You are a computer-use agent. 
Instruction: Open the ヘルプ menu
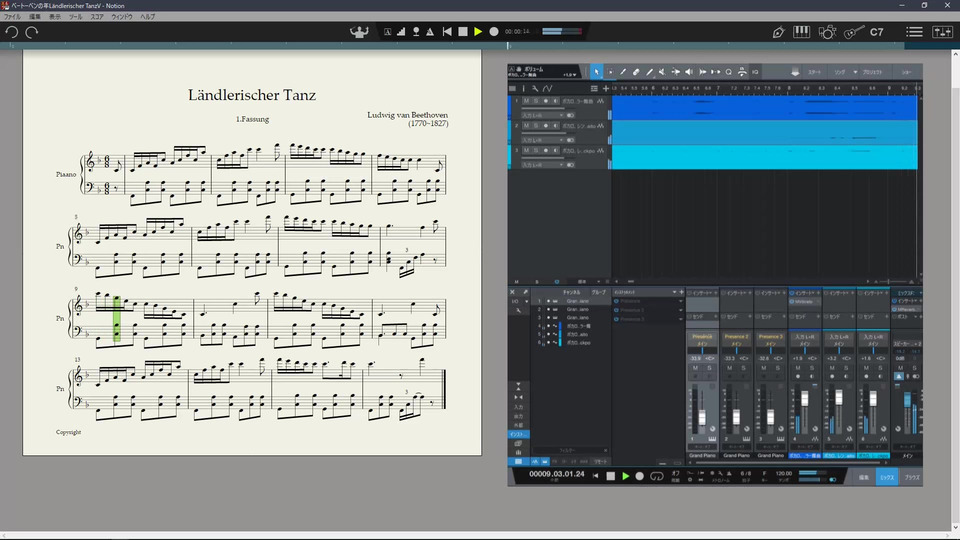click(x=148, y=17)
